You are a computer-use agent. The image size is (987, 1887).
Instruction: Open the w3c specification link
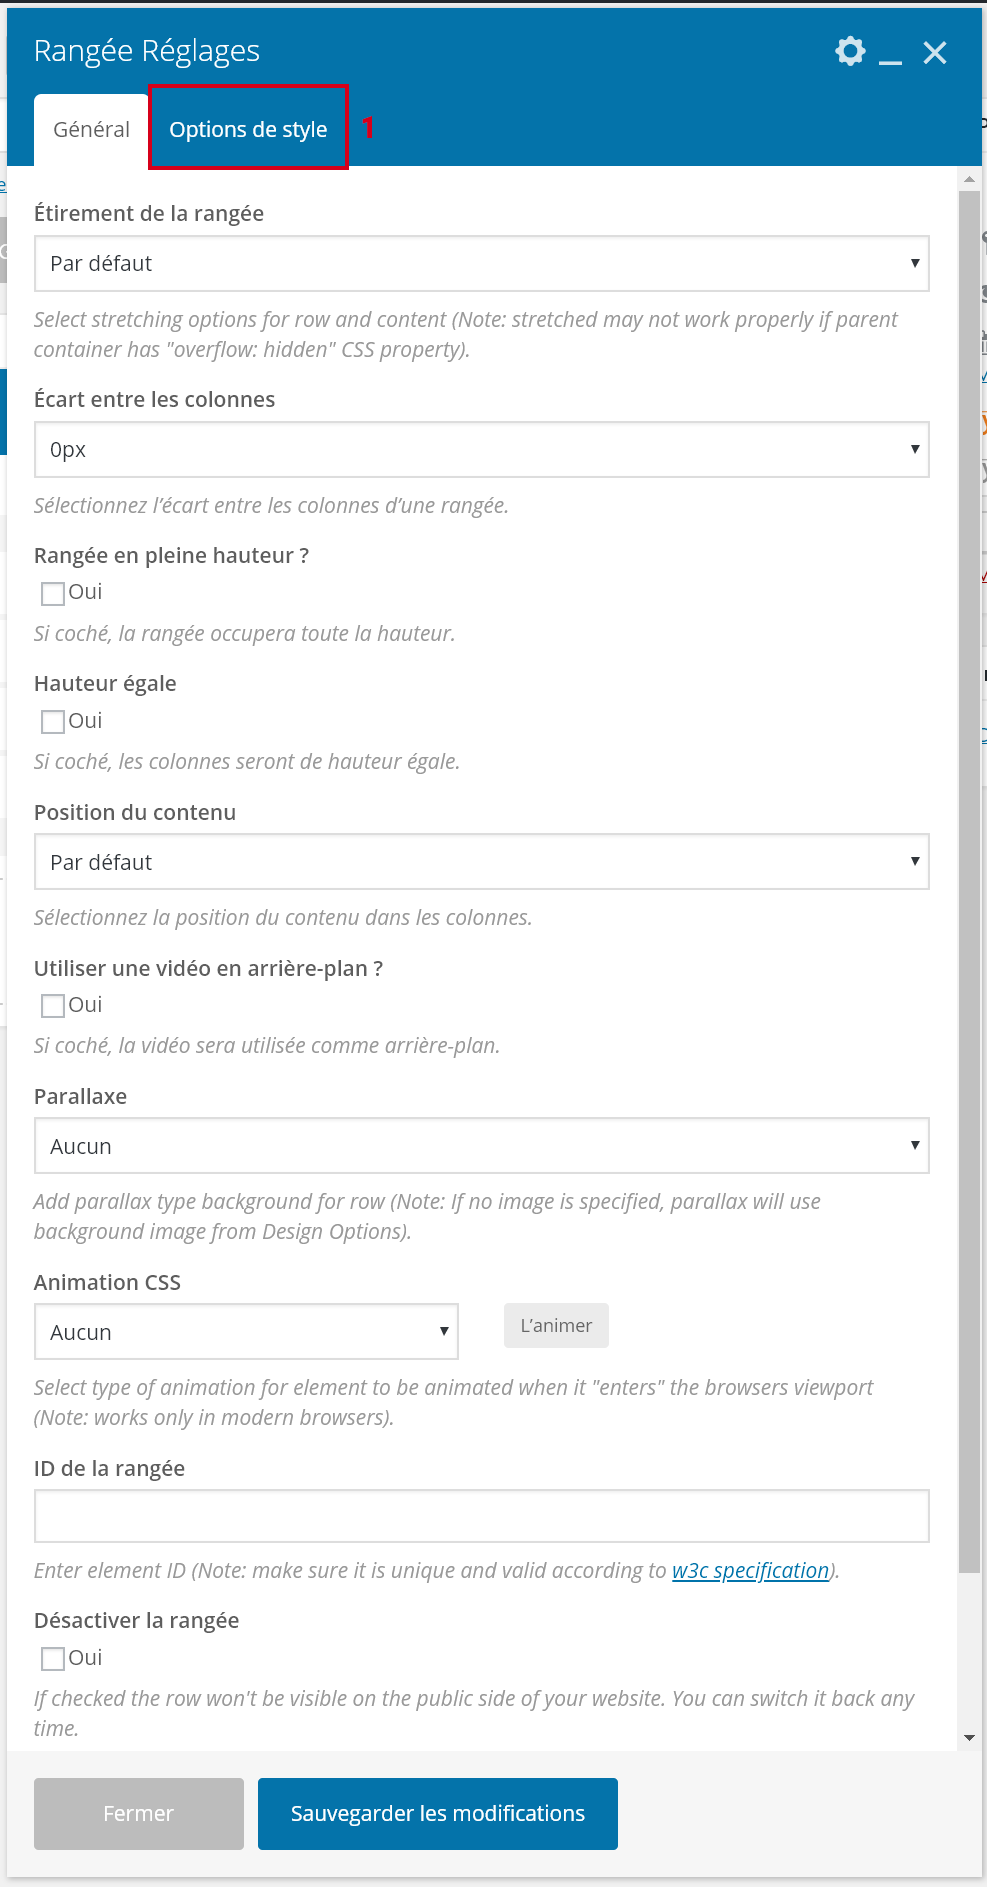click(750, 1571)
